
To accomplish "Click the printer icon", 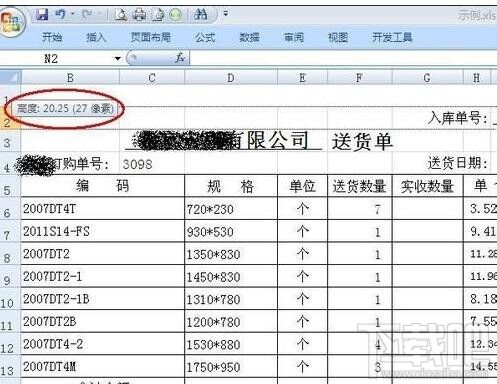I will pyautogui.click(x=139, y=15).
